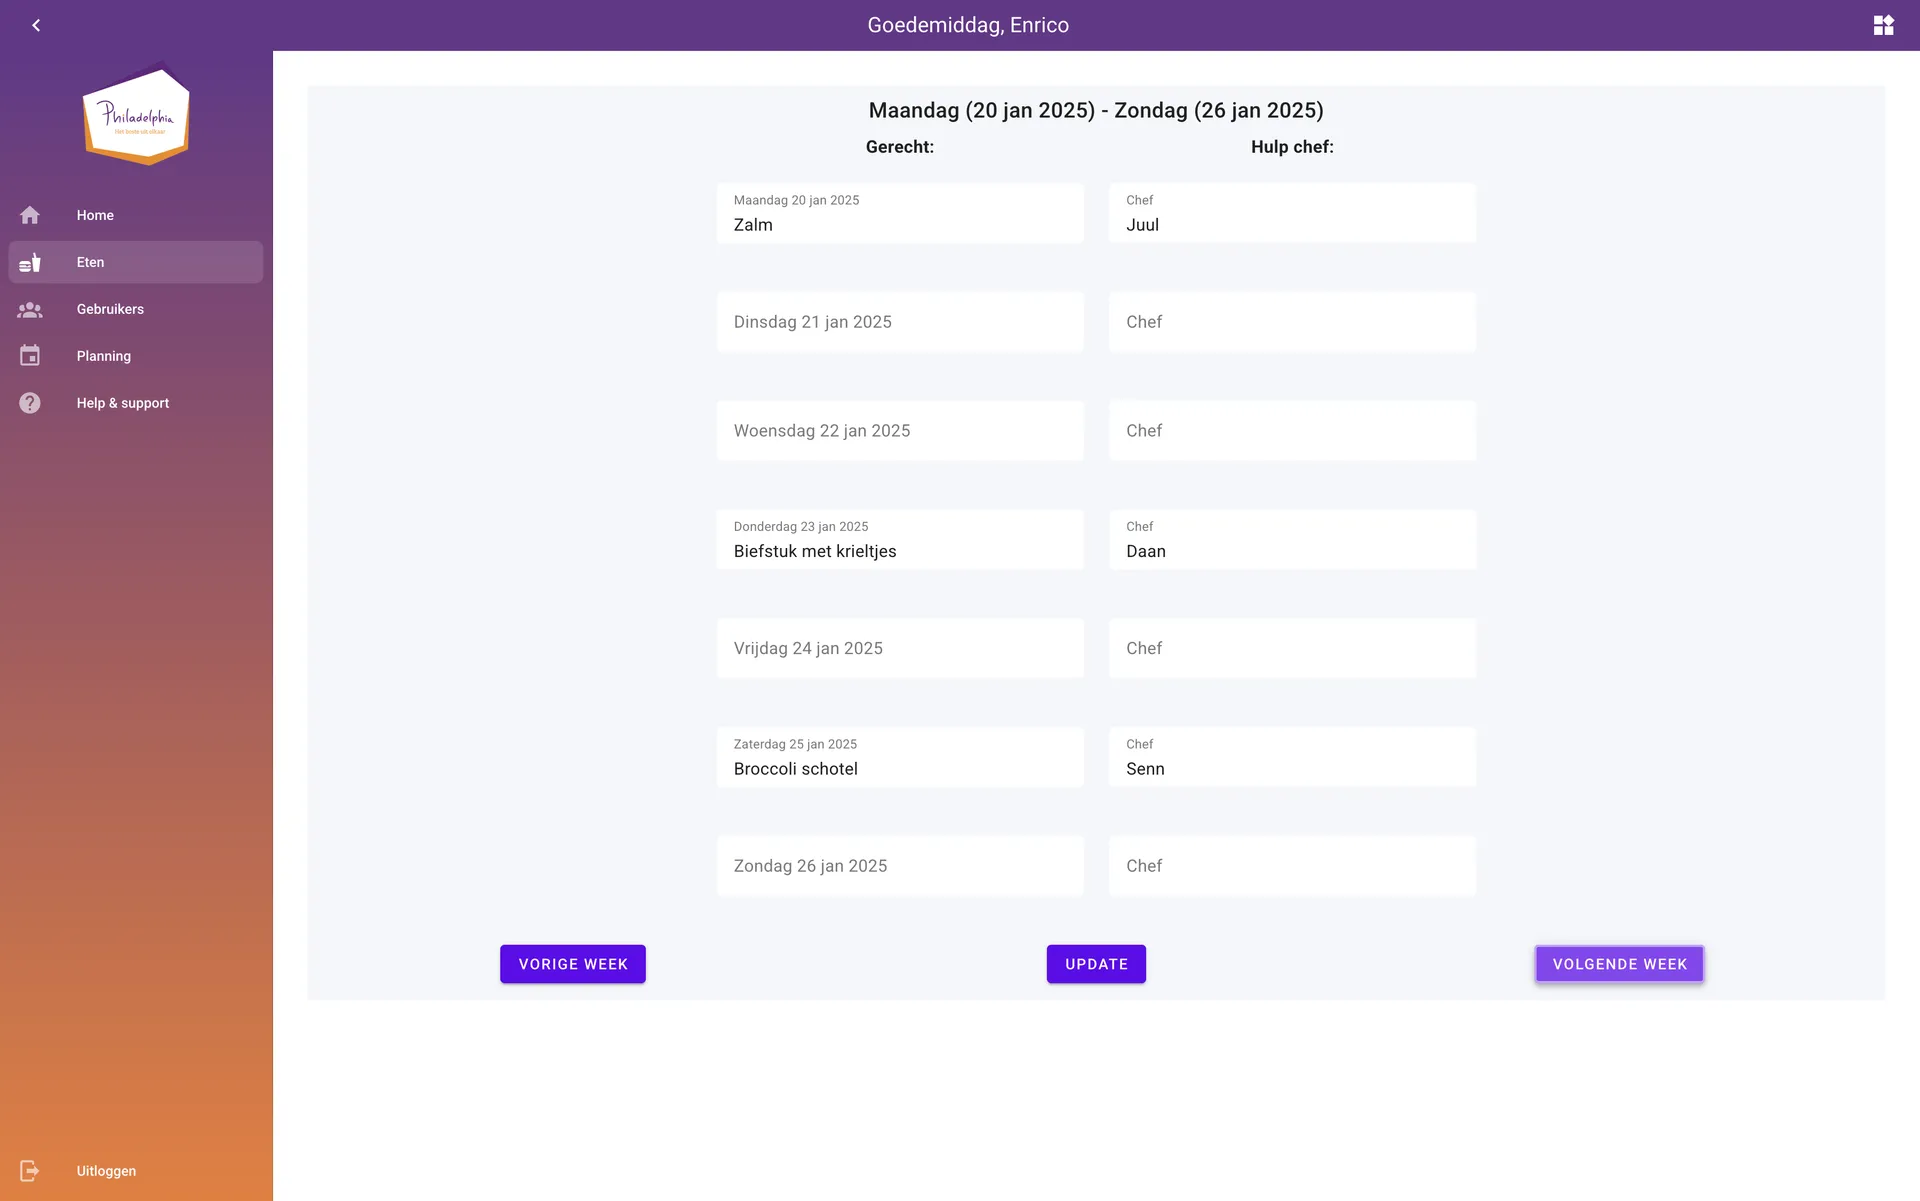The width and height of the screenshot is (1920, 1201).
Task: Open the Home menu item
Action: (136, 215)
